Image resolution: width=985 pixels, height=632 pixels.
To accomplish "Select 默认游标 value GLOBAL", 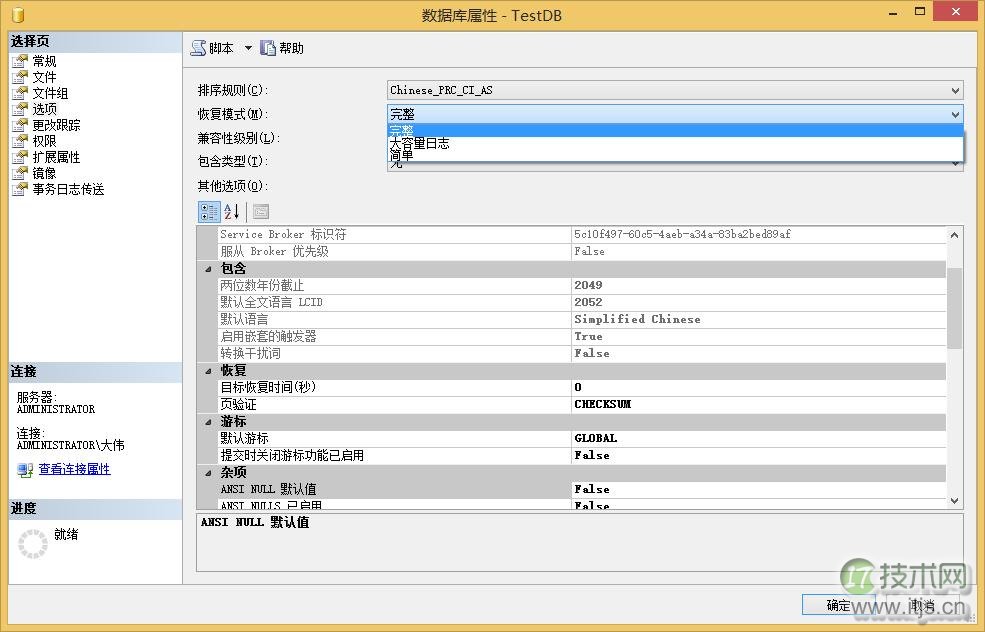I will tap(758, 438).
